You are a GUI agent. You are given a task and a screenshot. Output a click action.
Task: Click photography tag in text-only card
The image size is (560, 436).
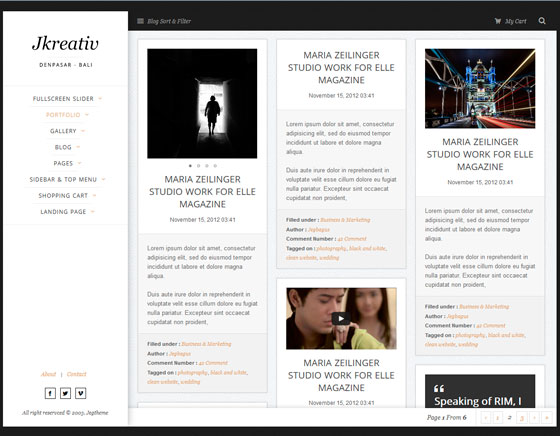click(x=331, y=249)
